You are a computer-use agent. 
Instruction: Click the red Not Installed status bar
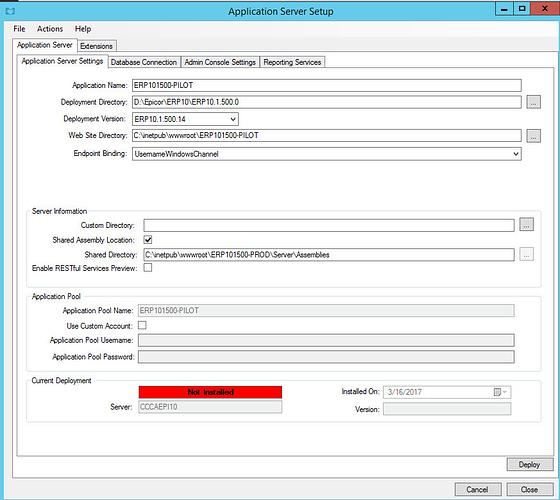pyautogui.click(x=210, y=392)
